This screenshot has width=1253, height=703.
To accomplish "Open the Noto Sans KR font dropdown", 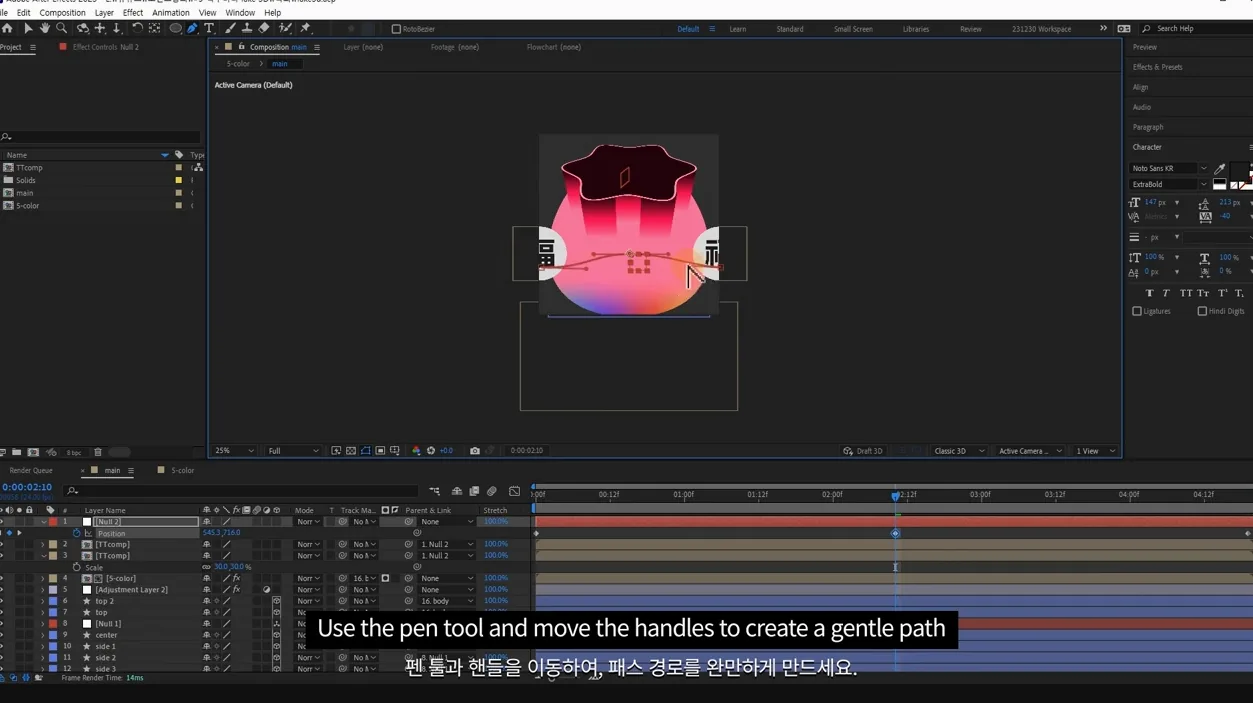I will [x=1168, y=169].
